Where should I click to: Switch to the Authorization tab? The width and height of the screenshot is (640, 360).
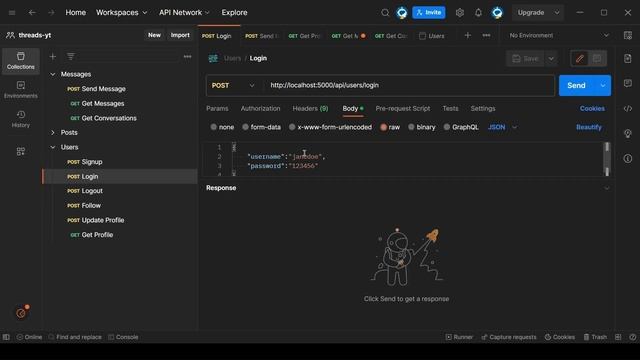point(260,109)
